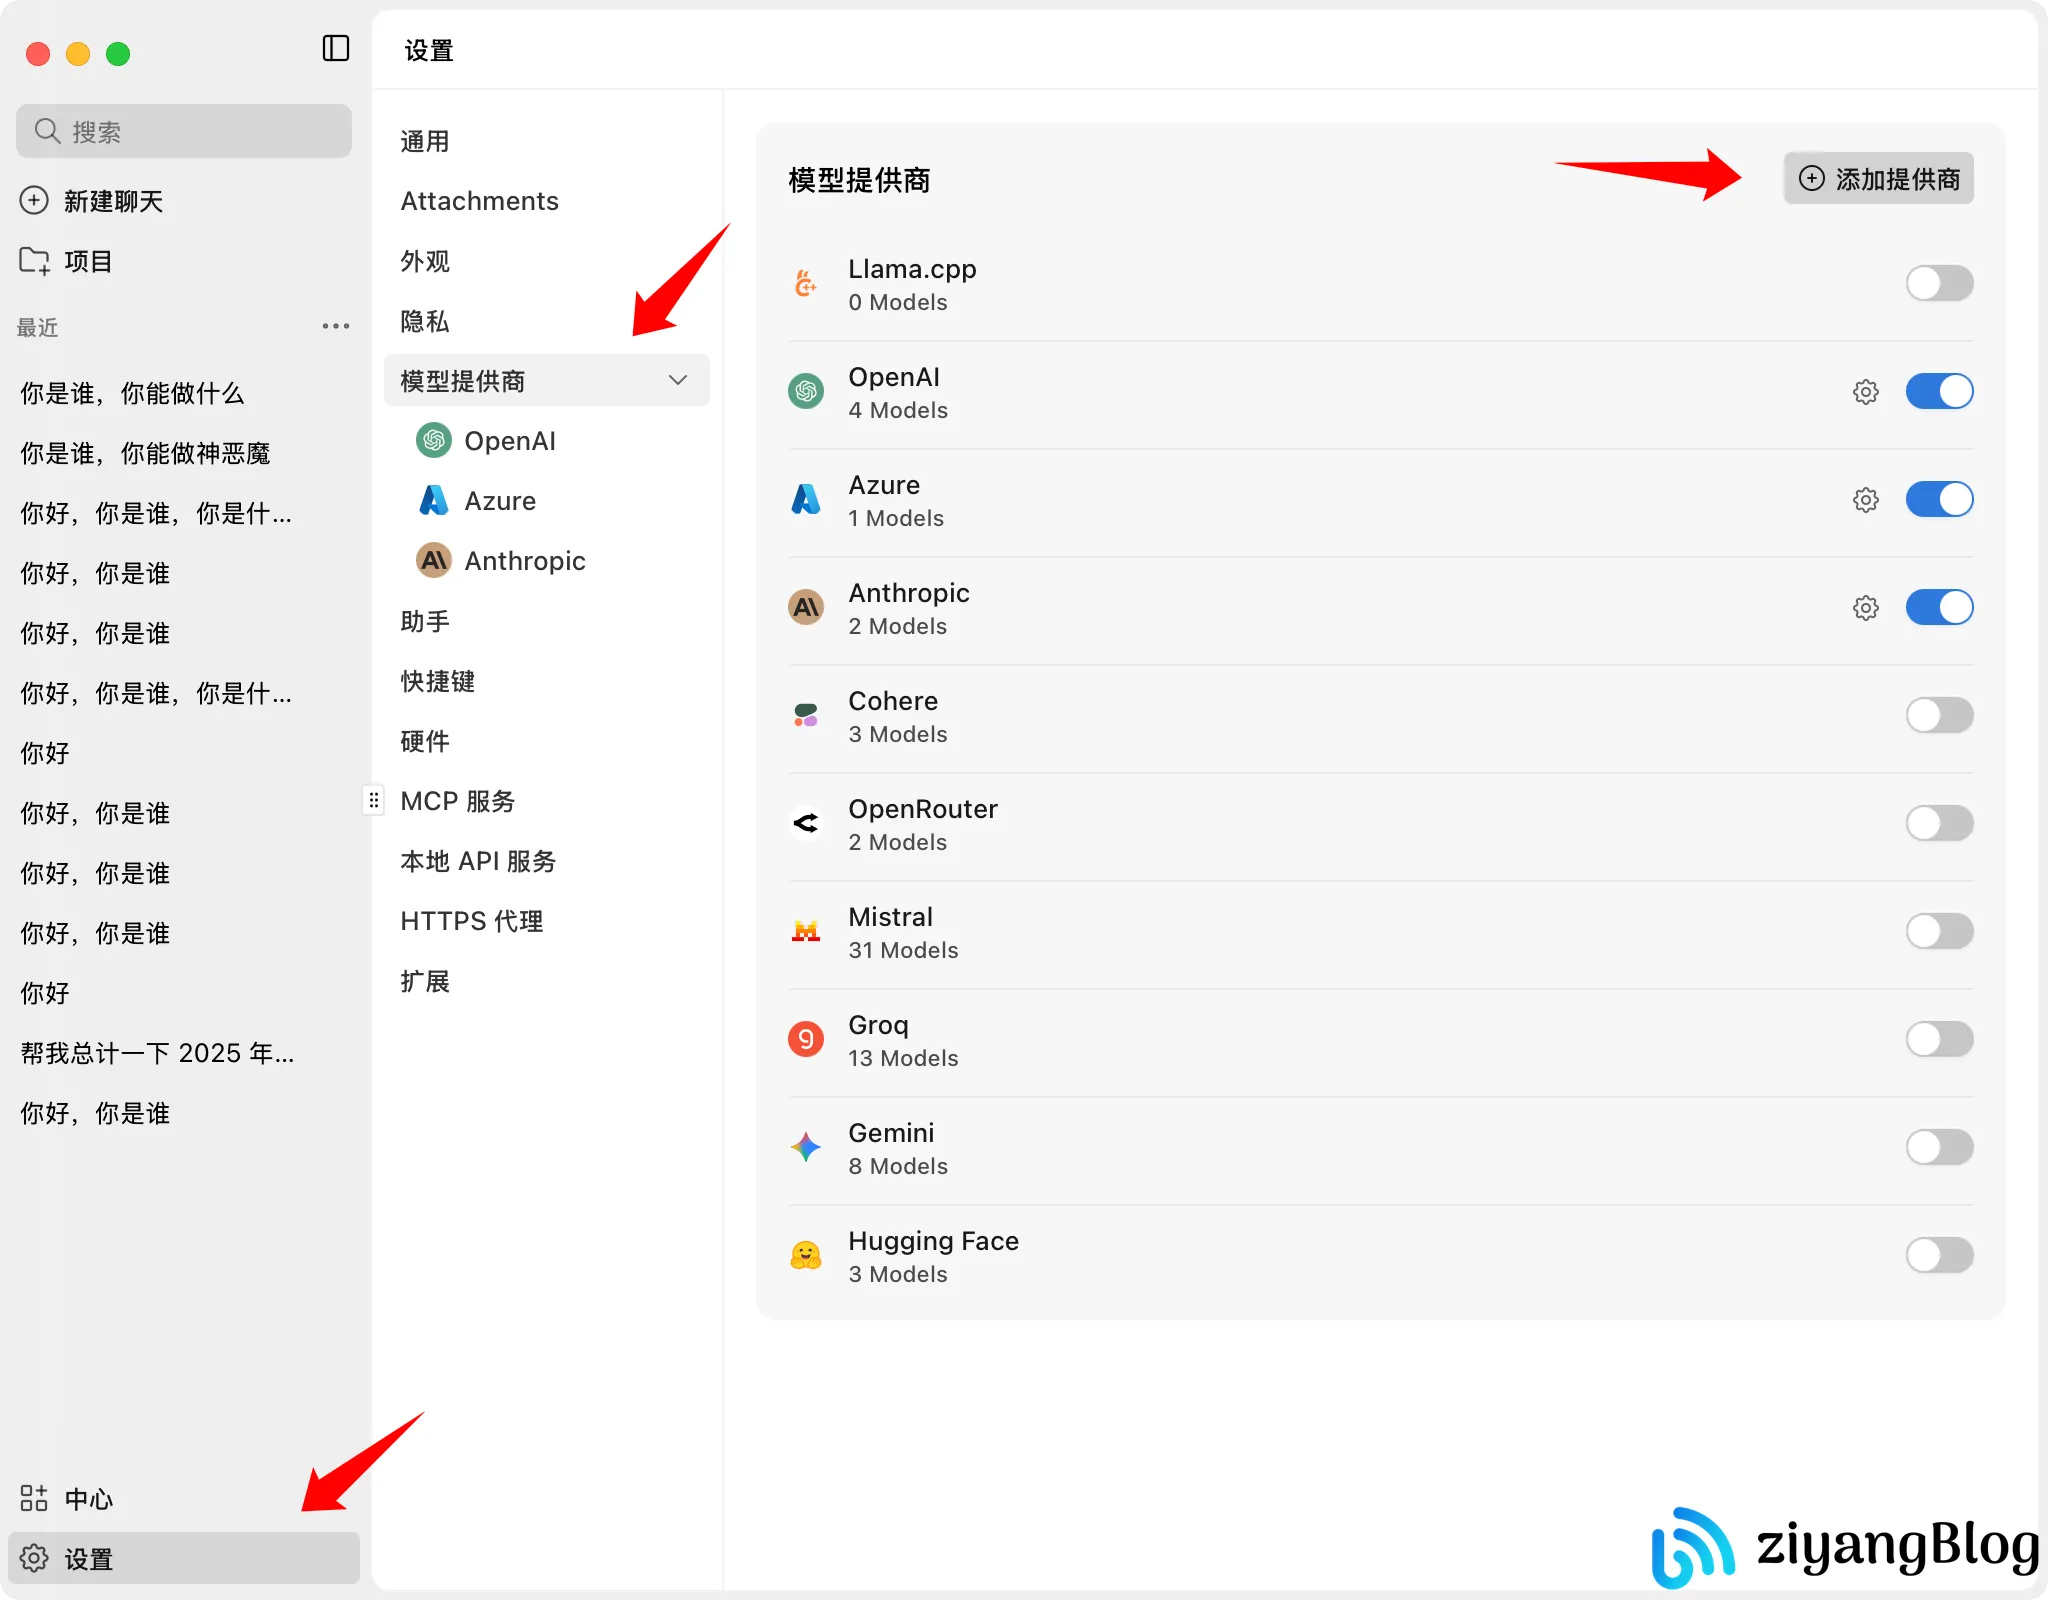
Task: Click the drag handle beside MCP 服务
Action: click(373, 799)
